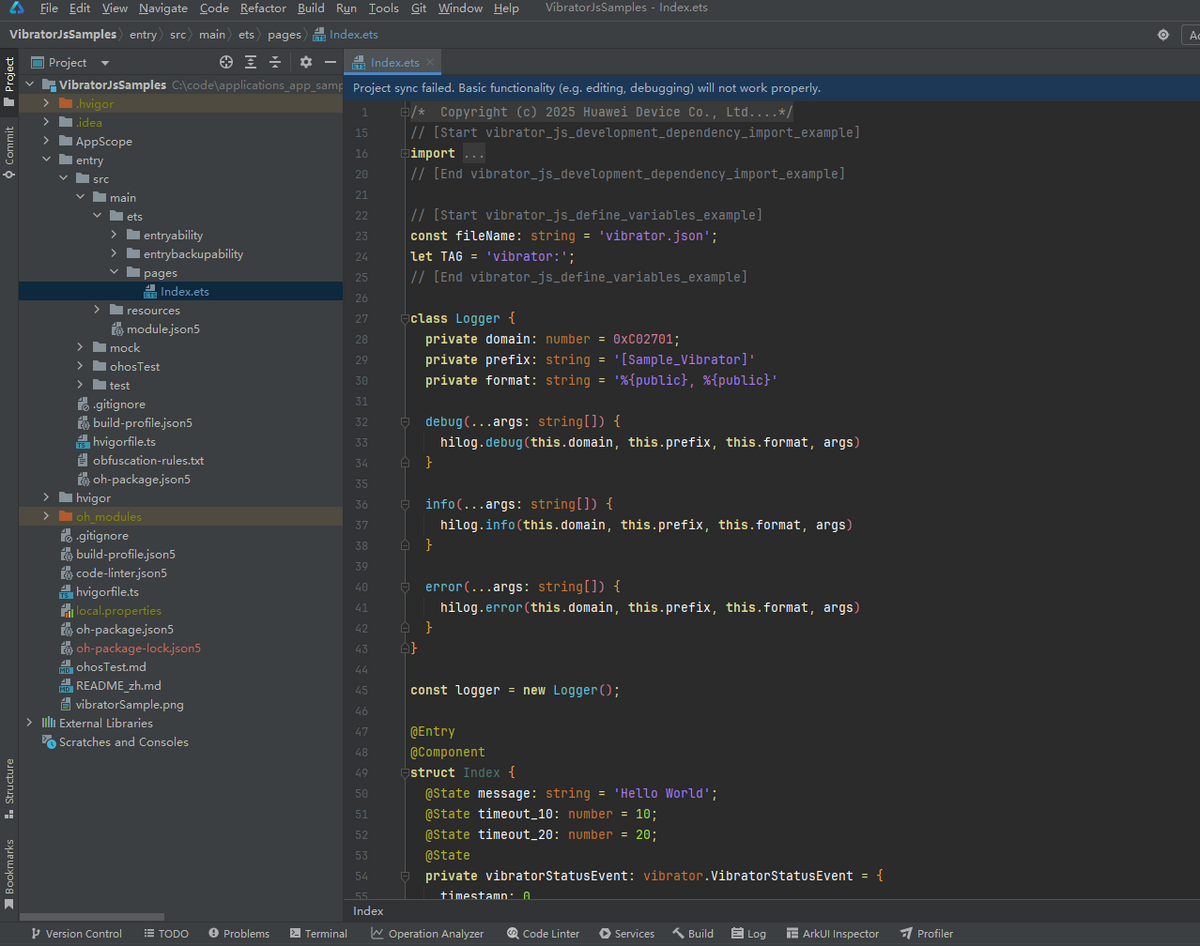
Task: Click the locate/select opened file target icon
Action: pos(226,62)
